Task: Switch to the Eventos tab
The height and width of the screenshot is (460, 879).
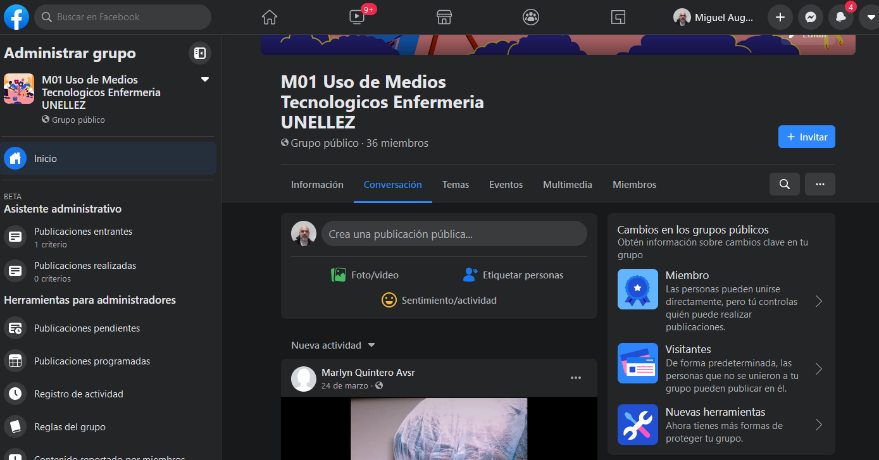Action: click(506, 184)
